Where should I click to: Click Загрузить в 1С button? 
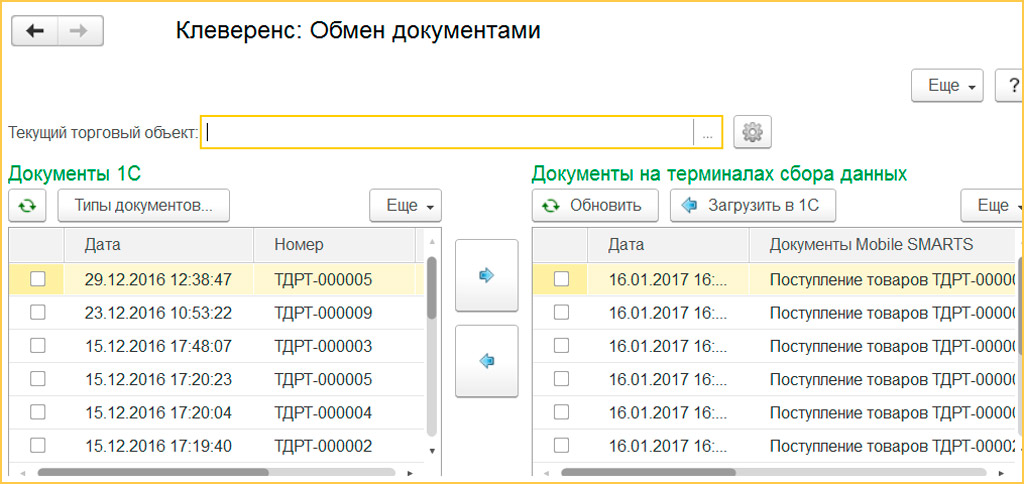[x=753, y=206]
